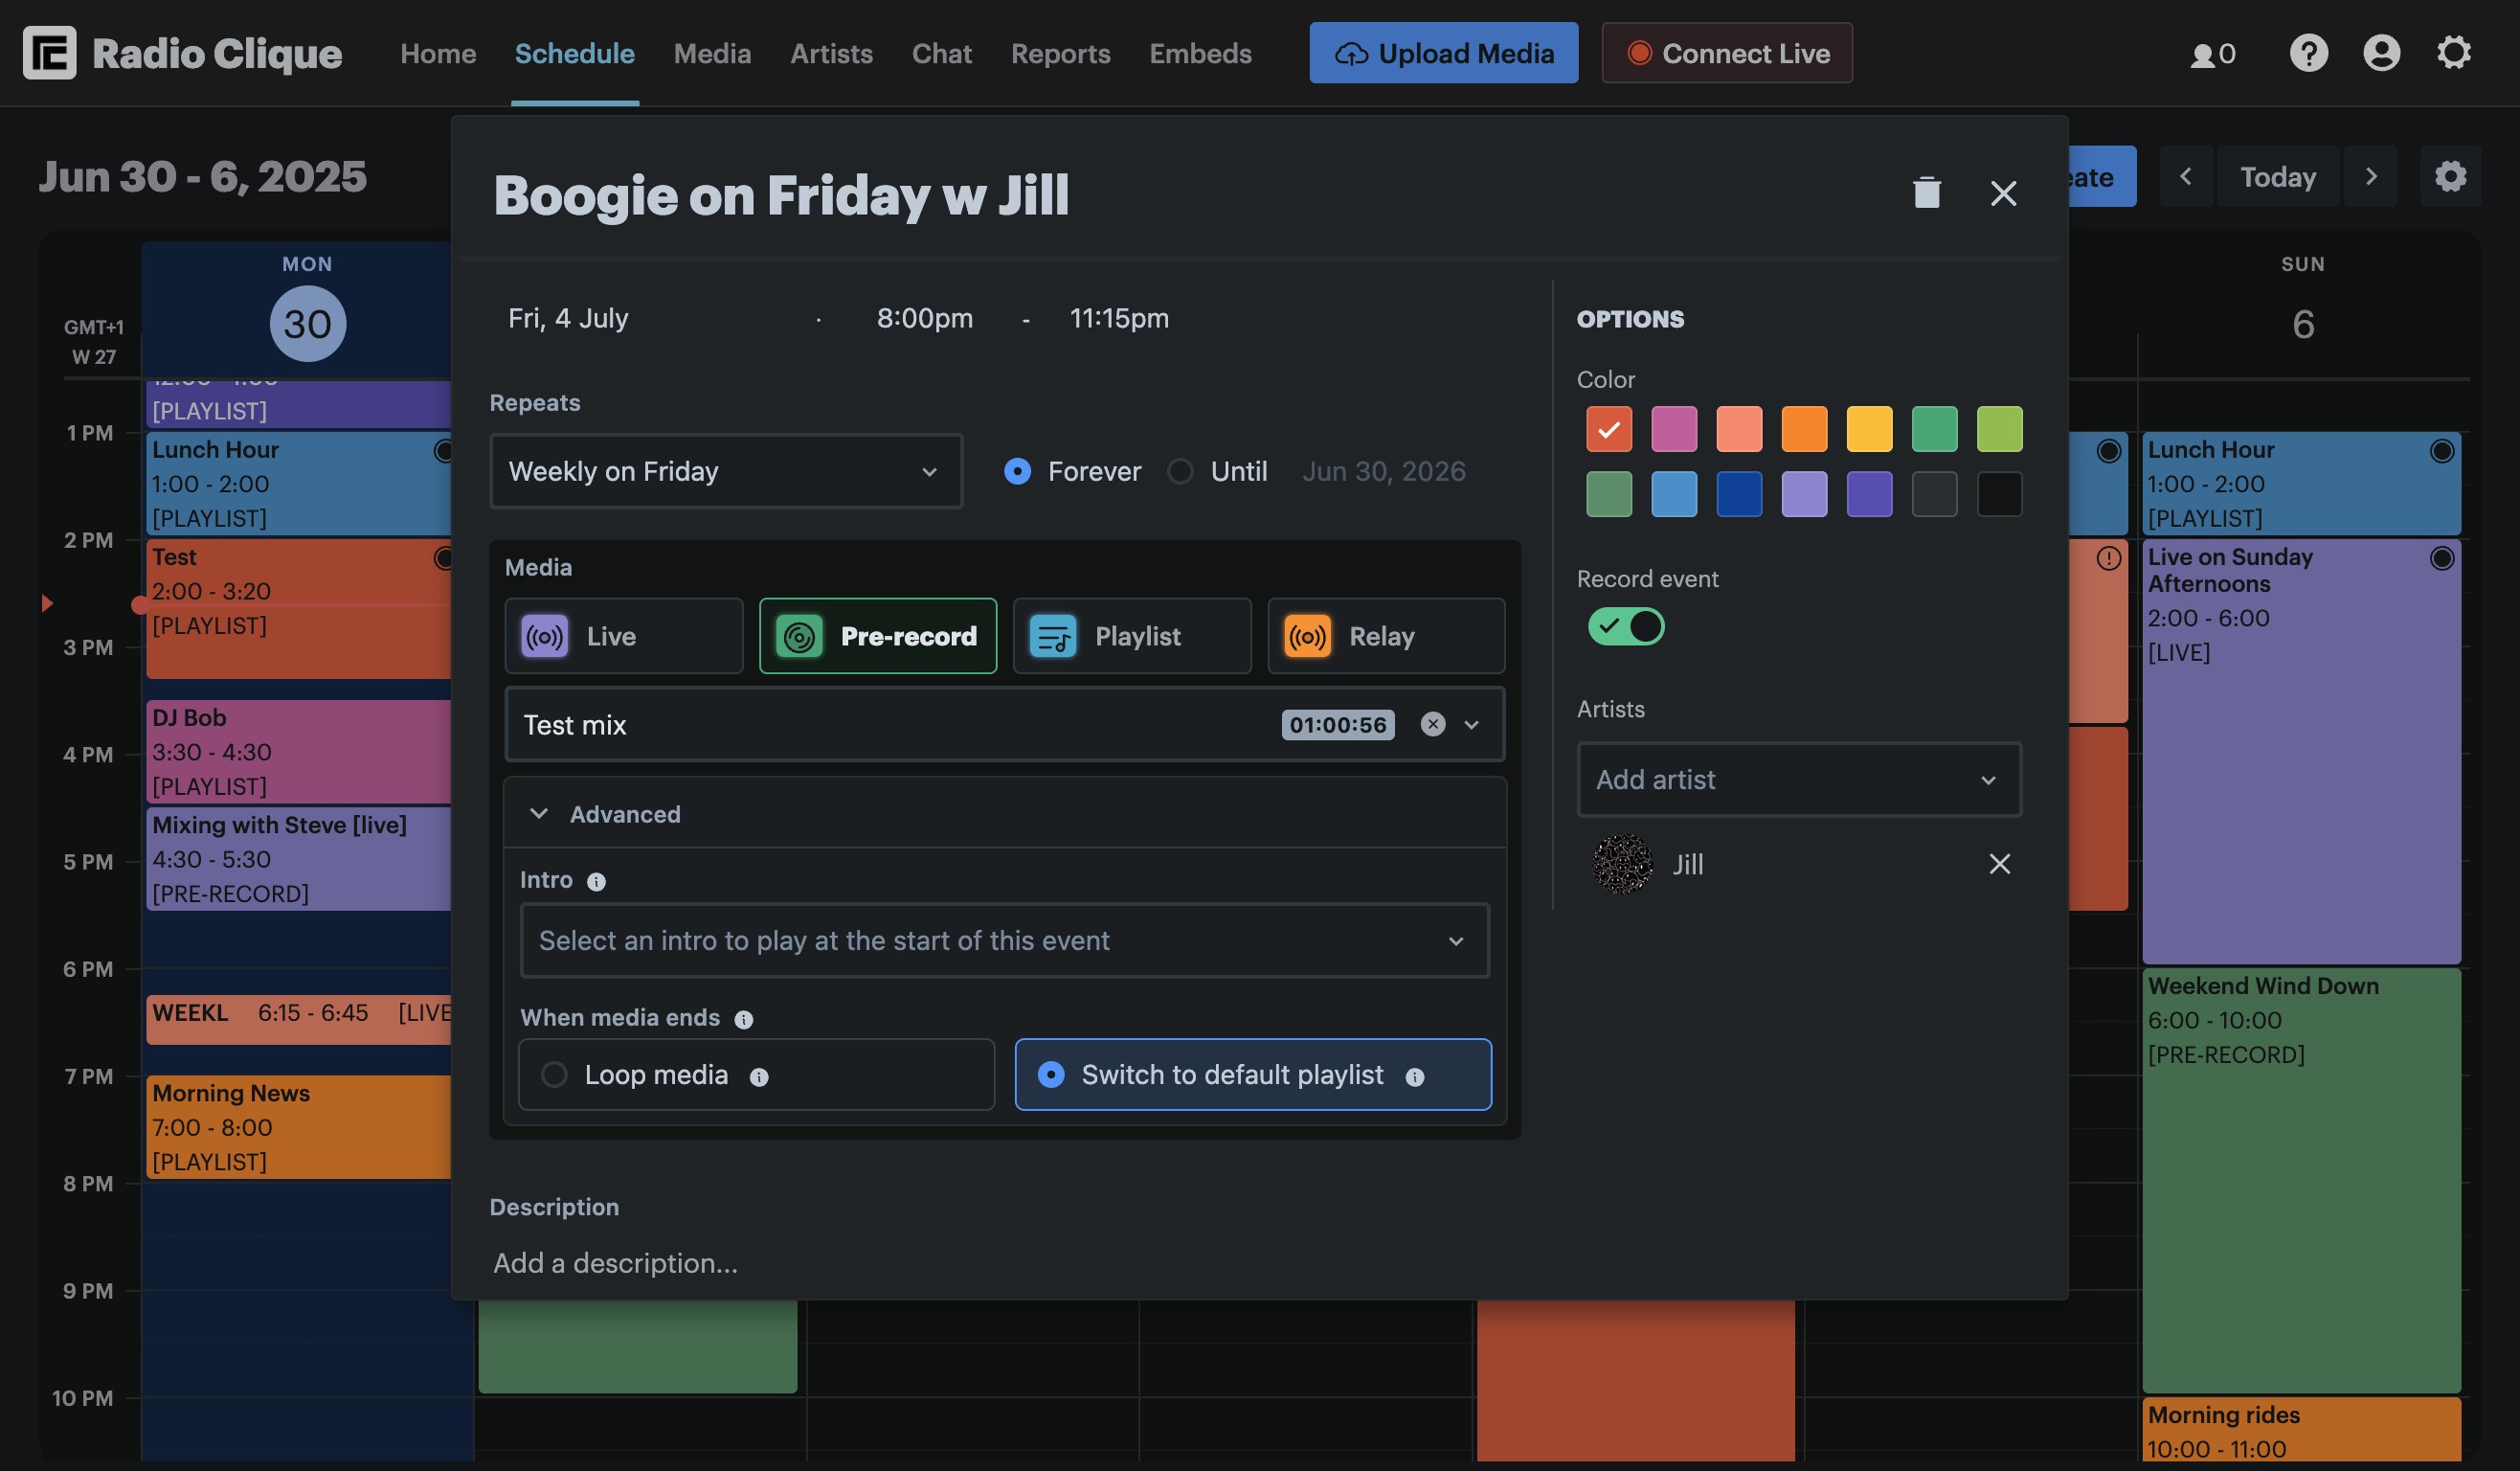Open the Add artist dropdown
Viewport: 2520px width, 1471px height.
pos(1799,779)
